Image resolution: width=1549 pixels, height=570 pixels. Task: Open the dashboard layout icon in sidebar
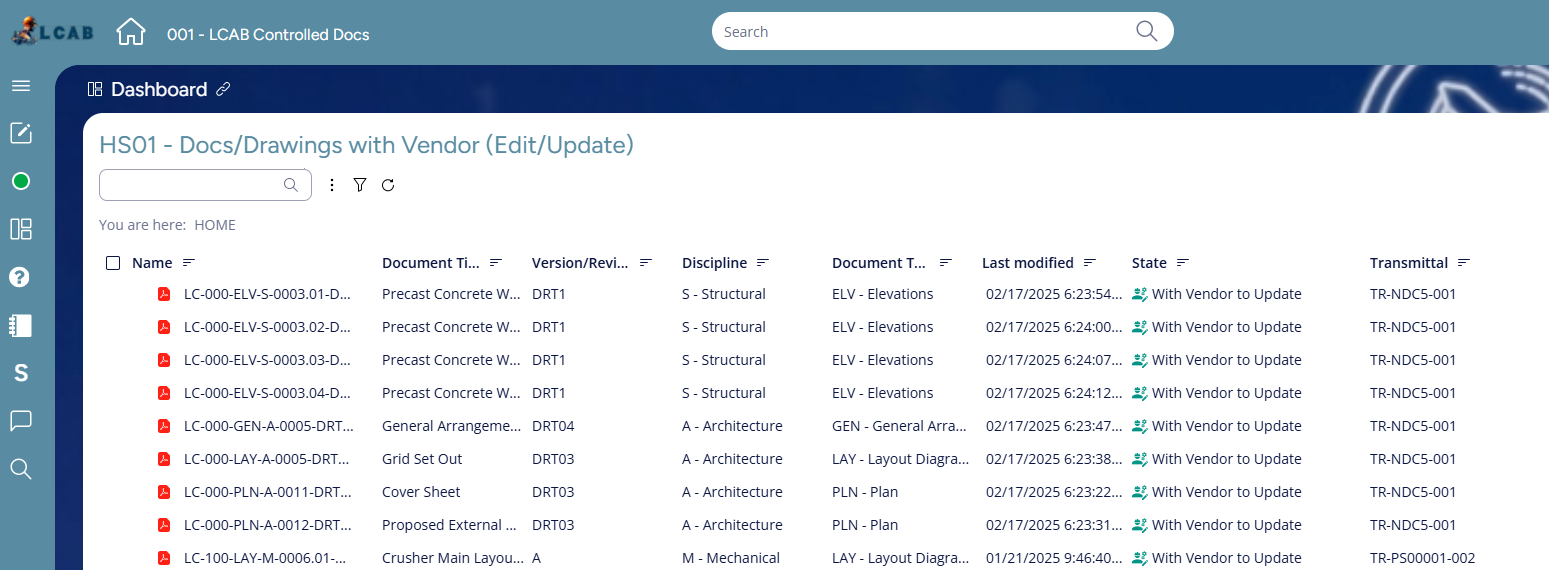coord(21,229)
